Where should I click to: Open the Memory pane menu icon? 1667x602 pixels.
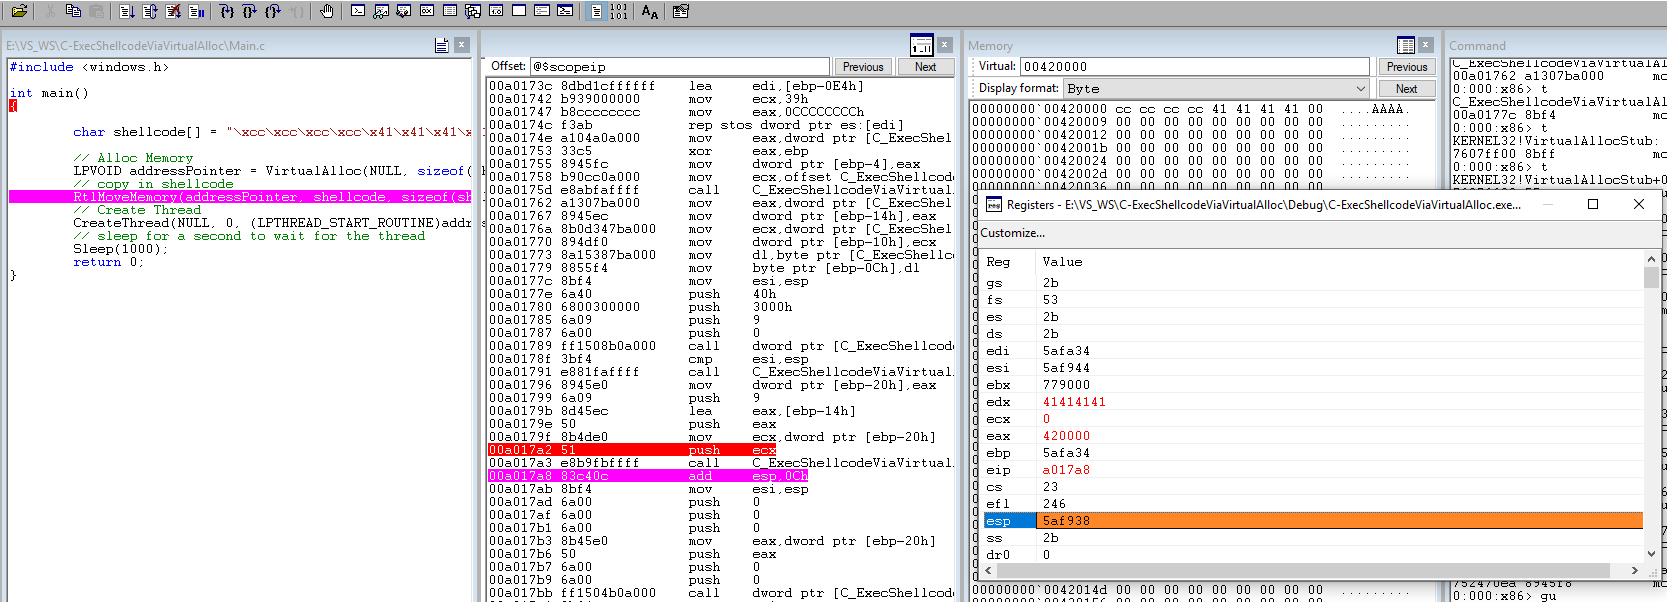pos(1406,45)
